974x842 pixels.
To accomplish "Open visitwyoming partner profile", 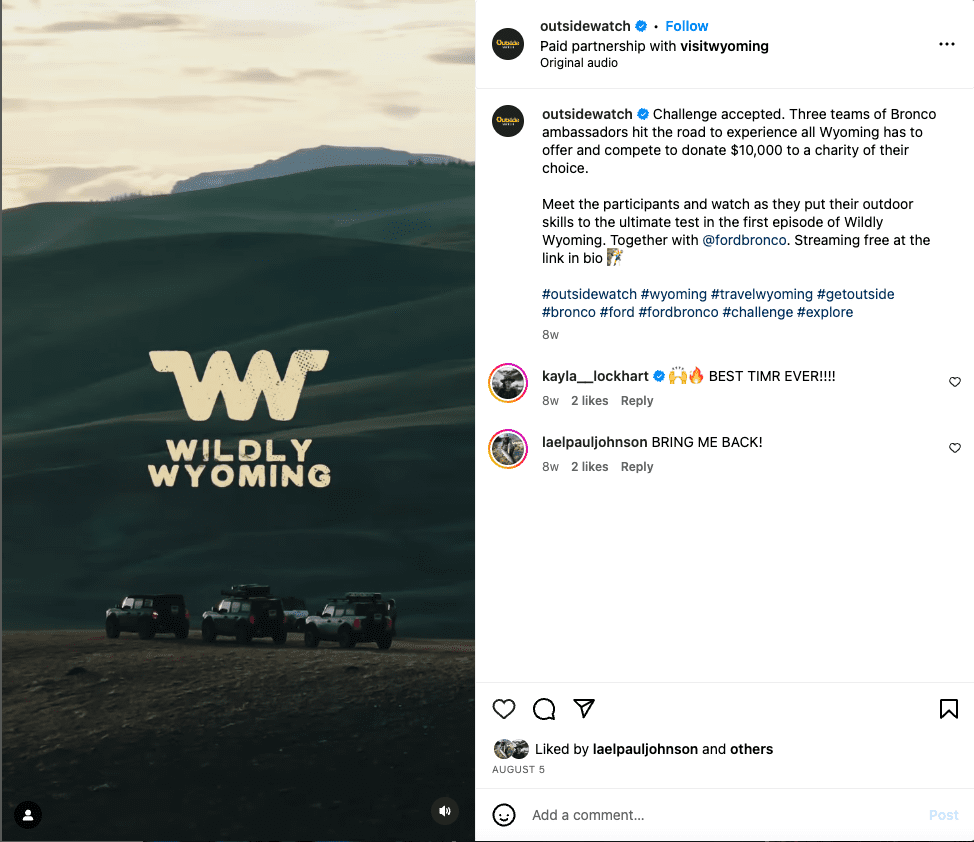I will (724, 46).
